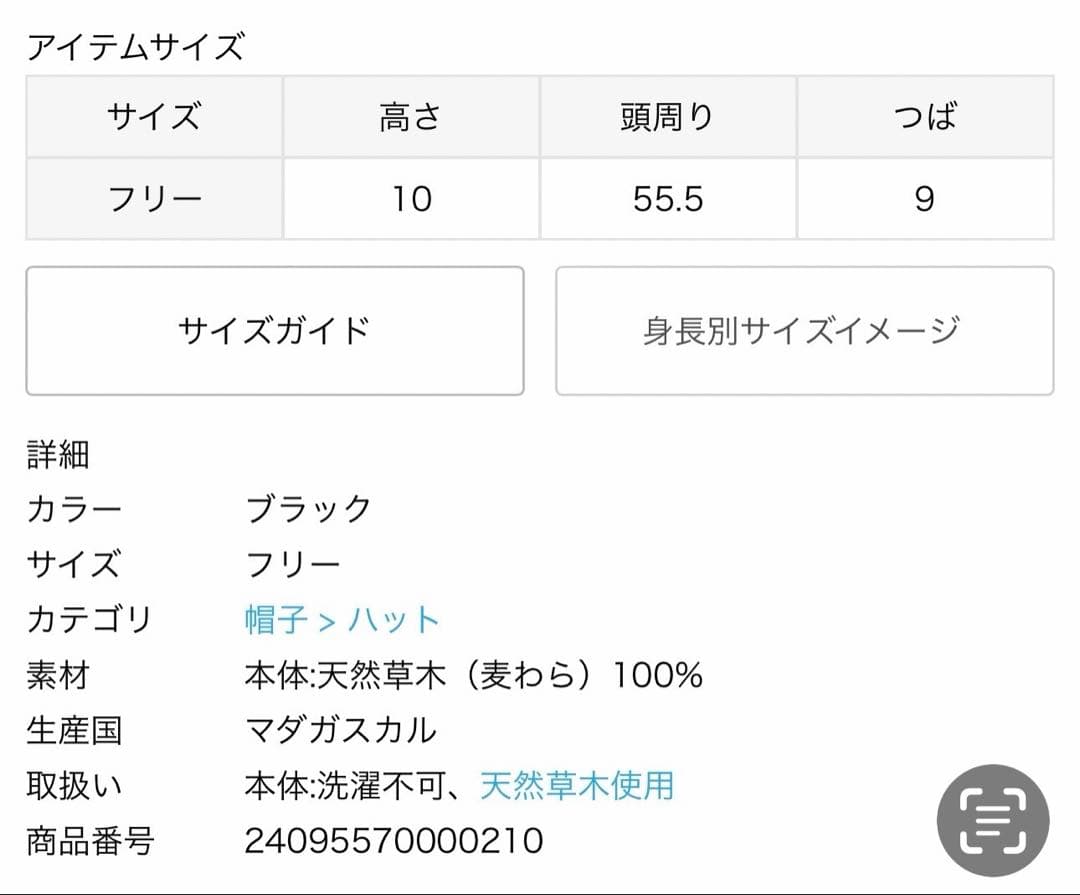Click the マダガスカル country of origin text
The image size is (1080, 895).
(x=341, y=730)
